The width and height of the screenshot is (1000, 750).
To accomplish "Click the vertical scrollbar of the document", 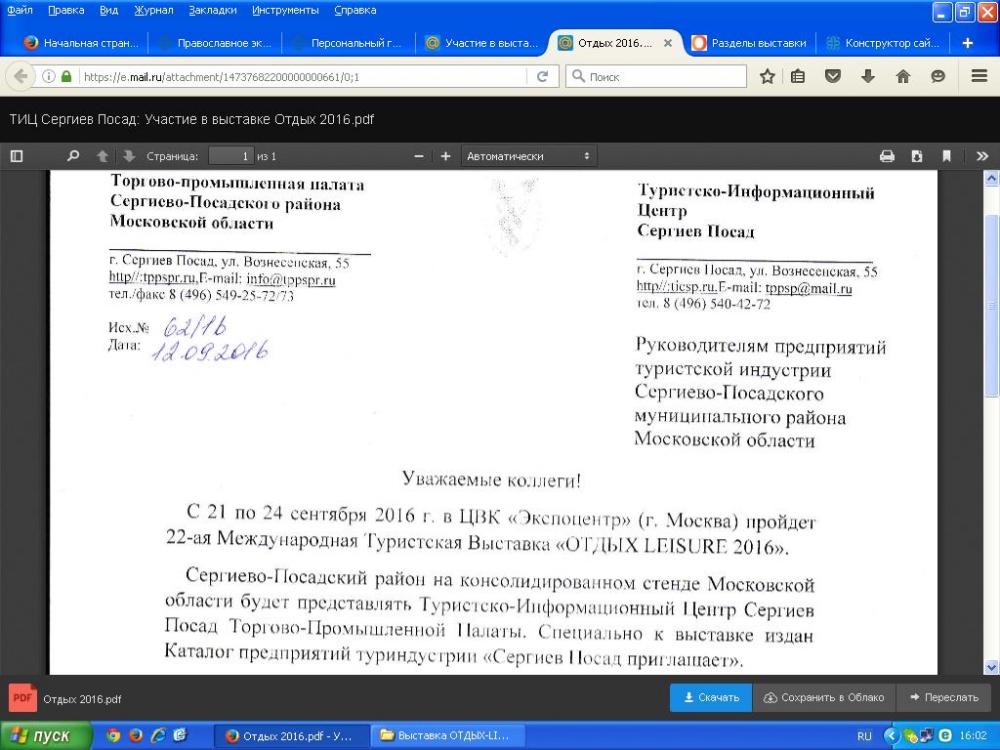I will tap(991, 300).
